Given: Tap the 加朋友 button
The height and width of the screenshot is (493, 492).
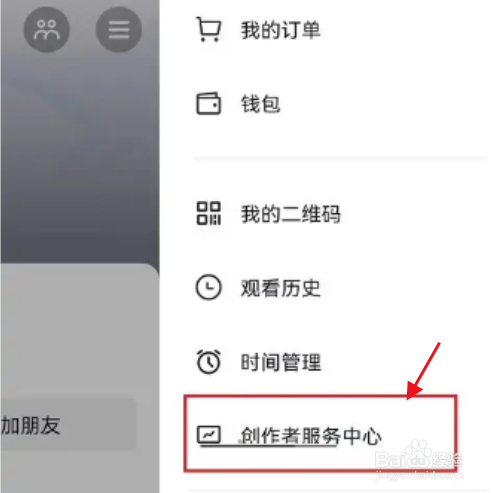Looking at the screenshot, I should (x=68, y=425).
